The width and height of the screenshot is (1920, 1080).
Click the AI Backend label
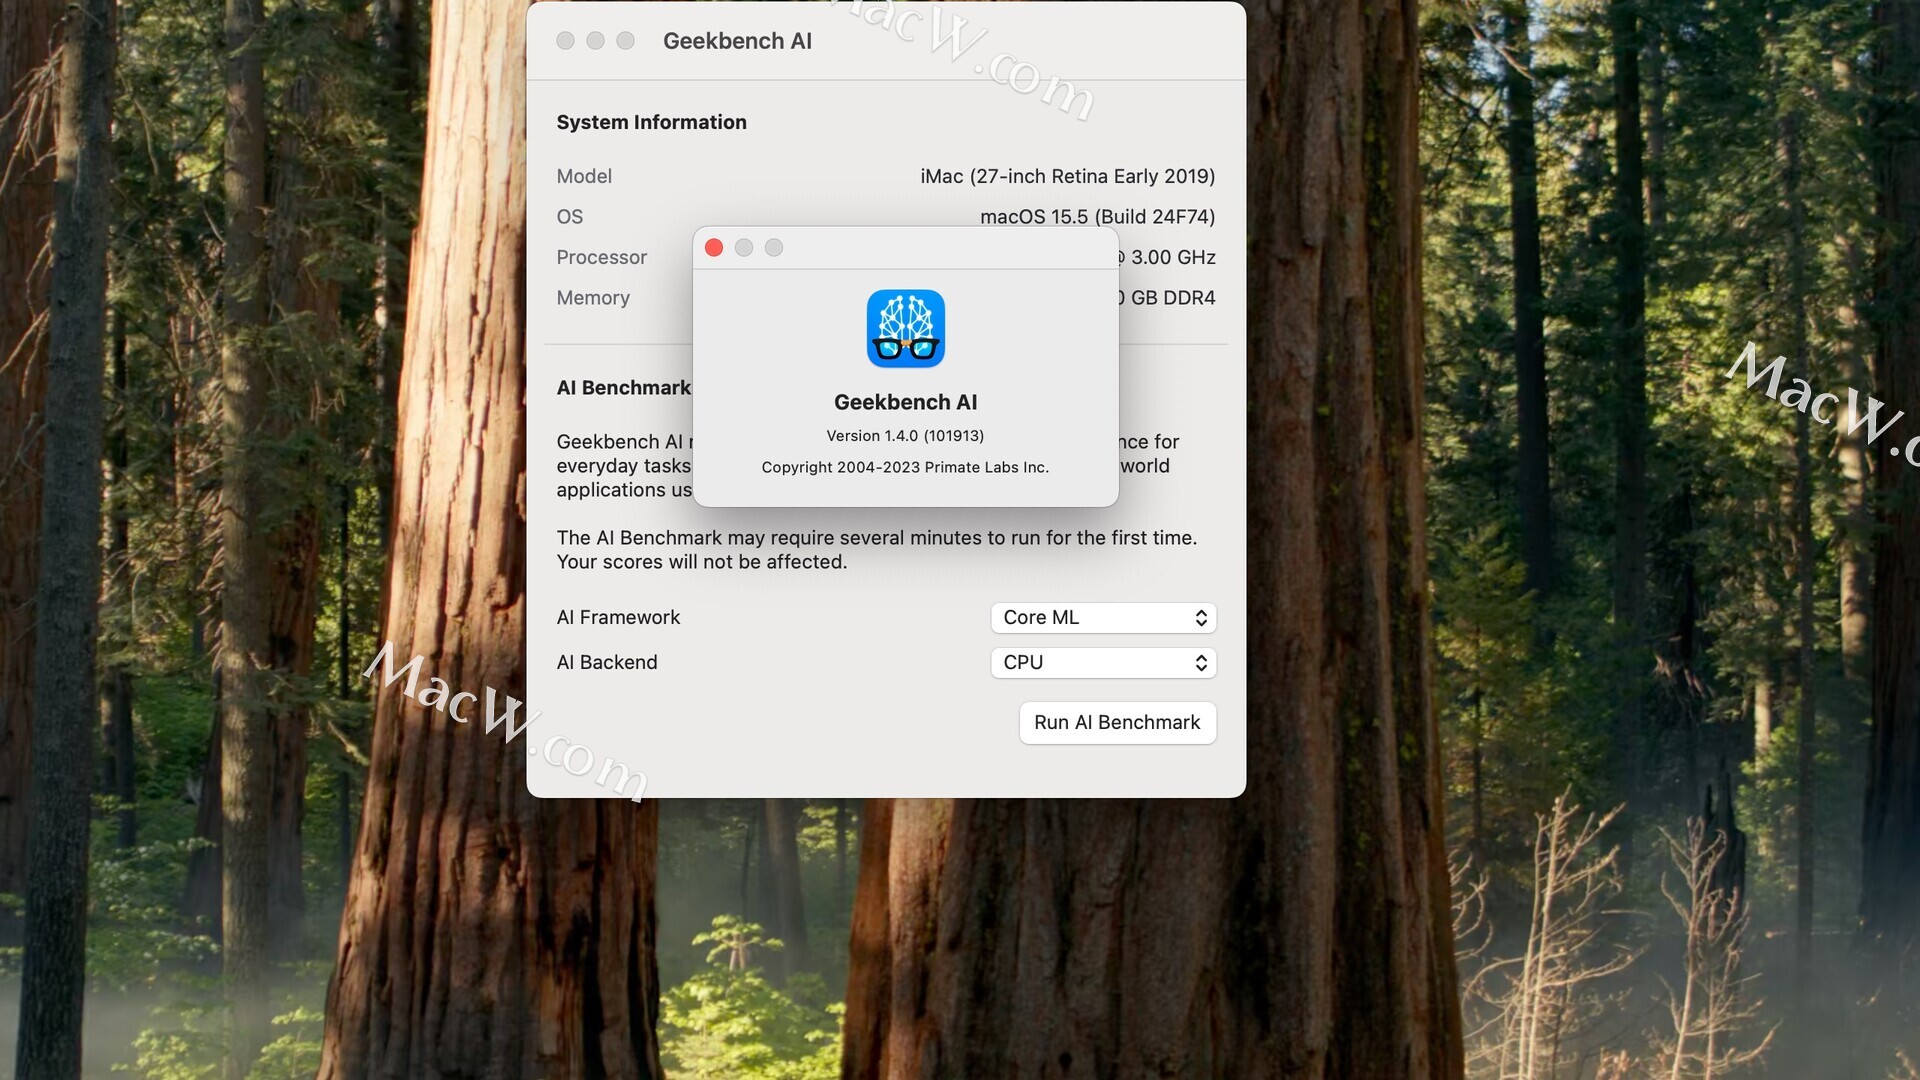[x=606, y=663]
